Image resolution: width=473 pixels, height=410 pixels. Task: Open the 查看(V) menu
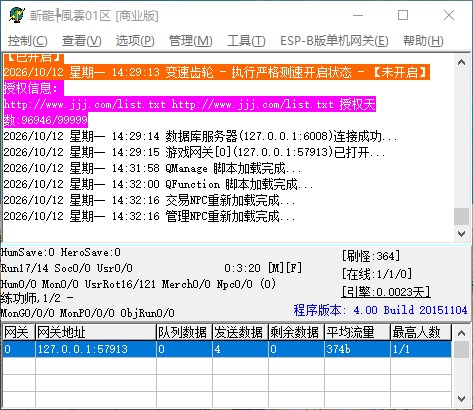click(82, 41)
